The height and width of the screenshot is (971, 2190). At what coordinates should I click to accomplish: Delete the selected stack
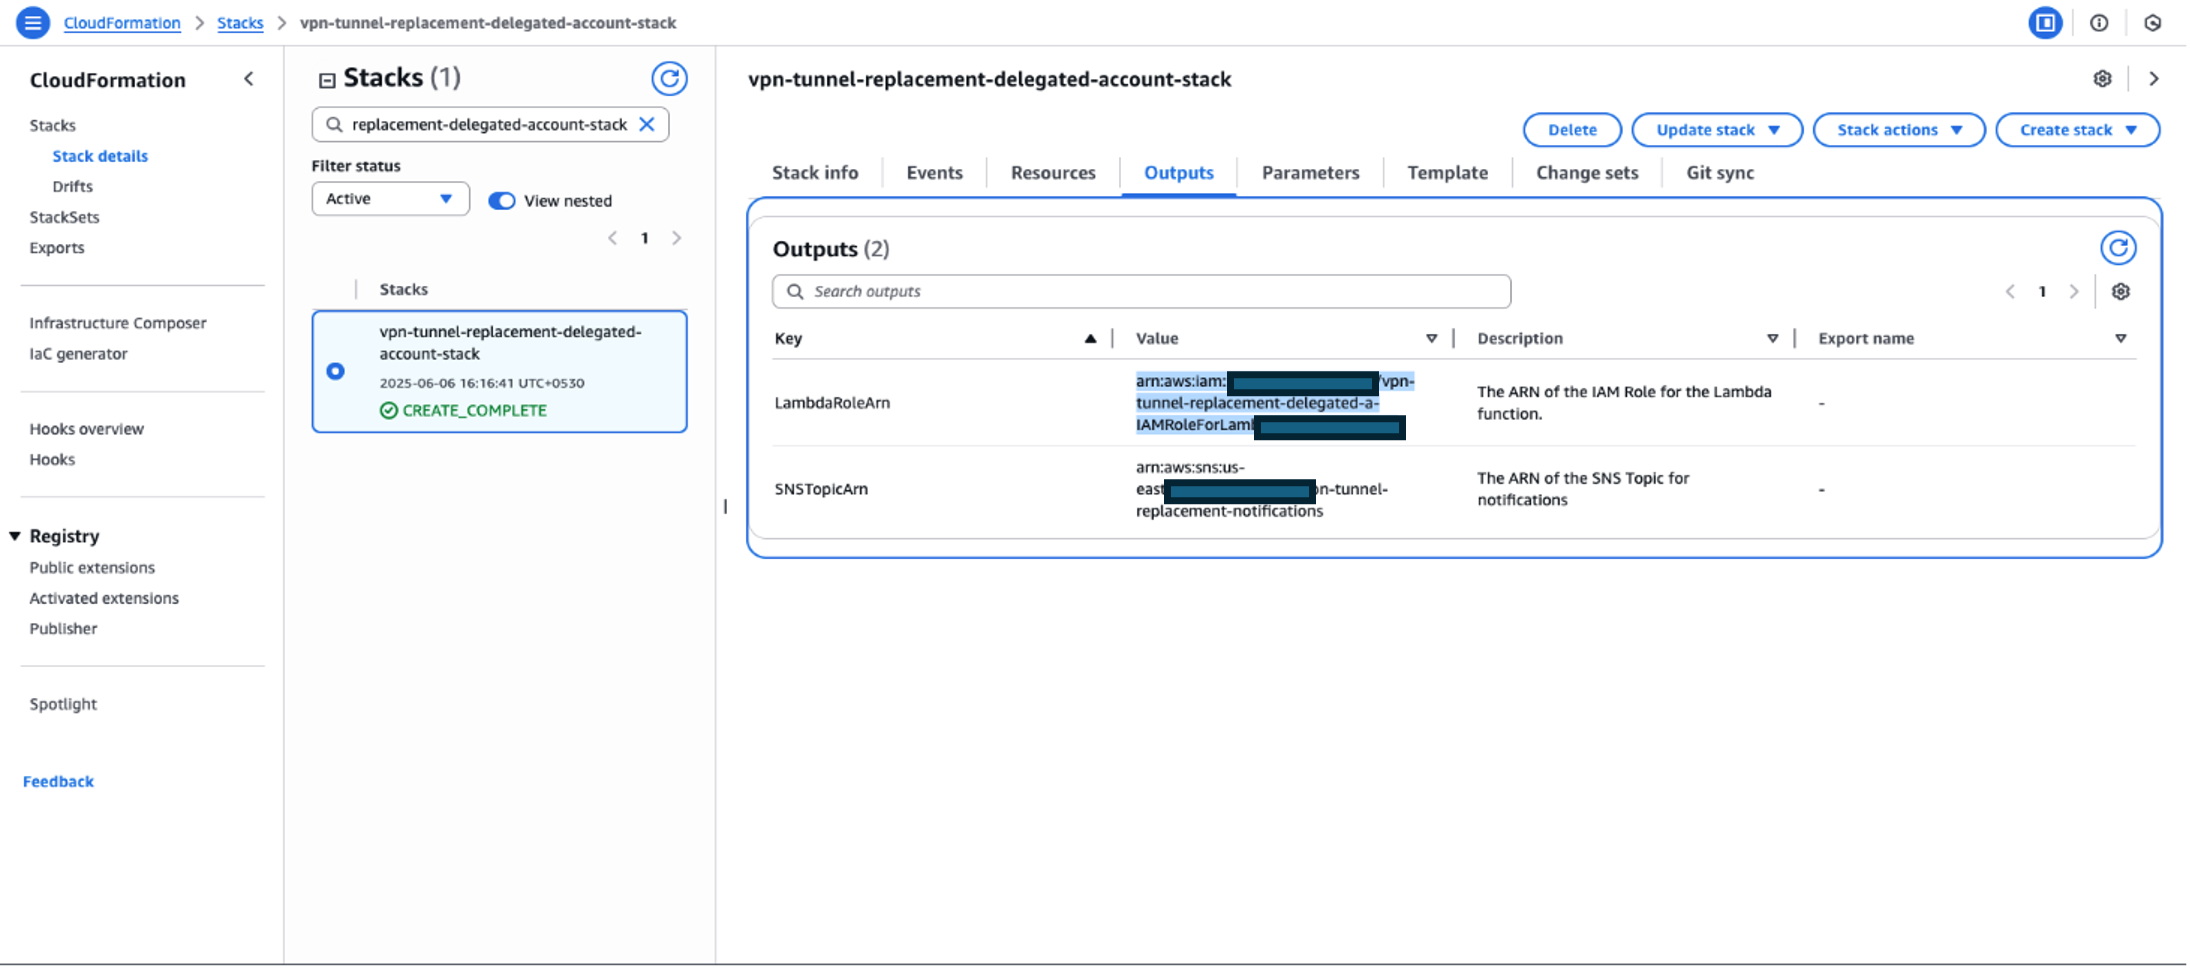pos(1571,129)
